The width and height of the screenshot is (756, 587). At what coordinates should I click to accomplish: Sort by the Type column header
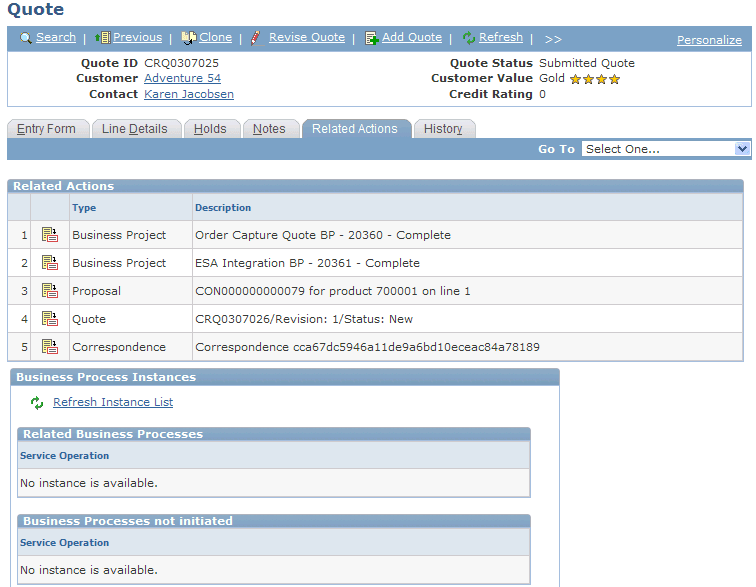[84, 207]
